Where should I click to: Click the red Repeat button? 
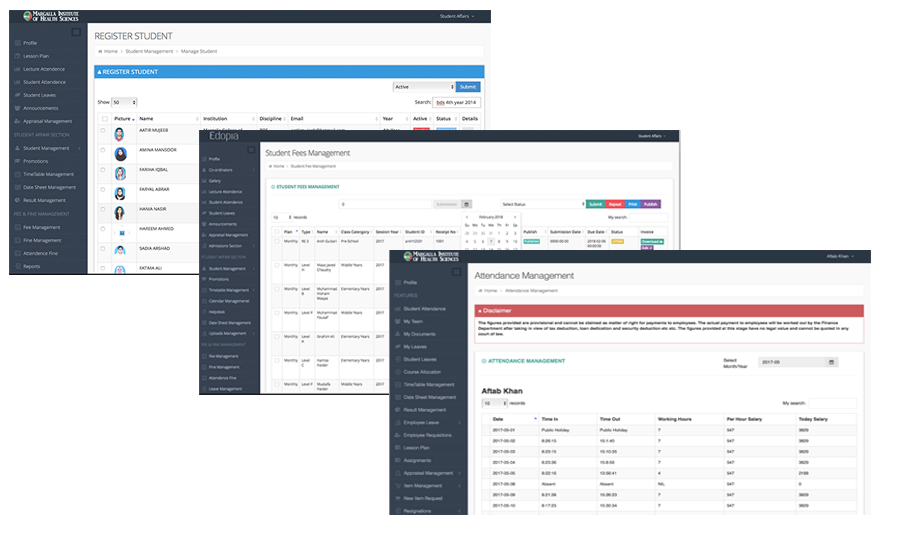pyautogui.click(x=615, y=204)
